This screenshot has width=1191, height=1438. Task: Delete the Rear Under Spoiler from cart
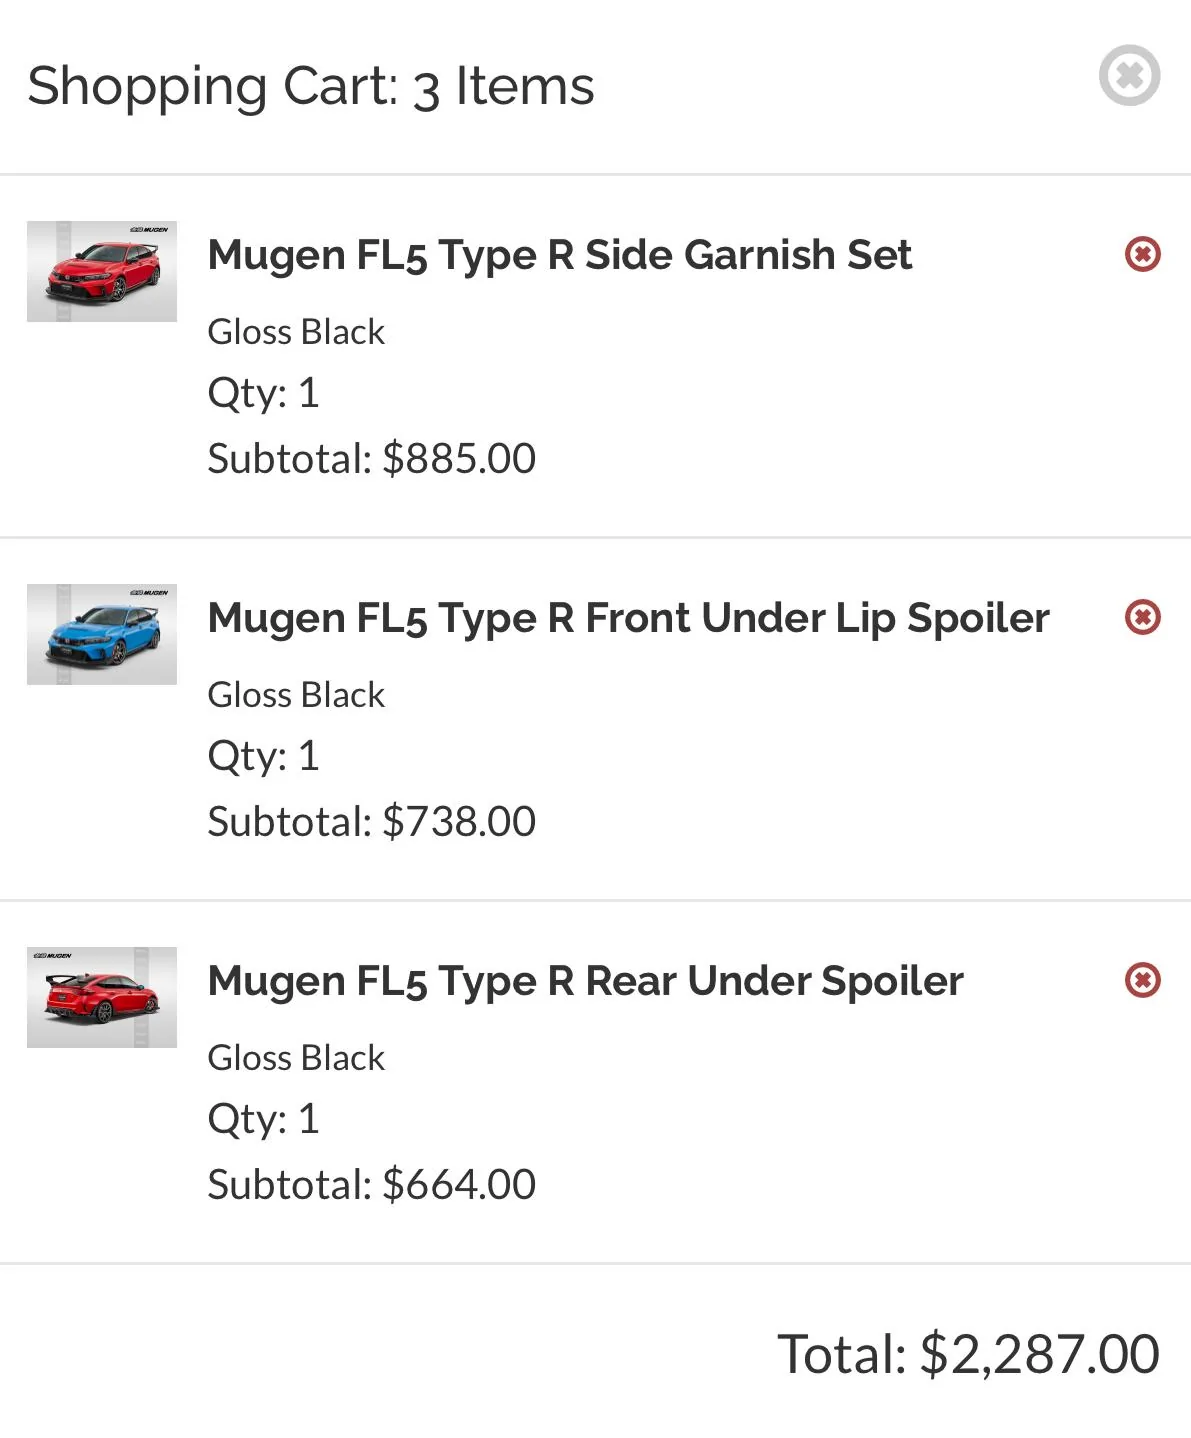[1142, 980]
